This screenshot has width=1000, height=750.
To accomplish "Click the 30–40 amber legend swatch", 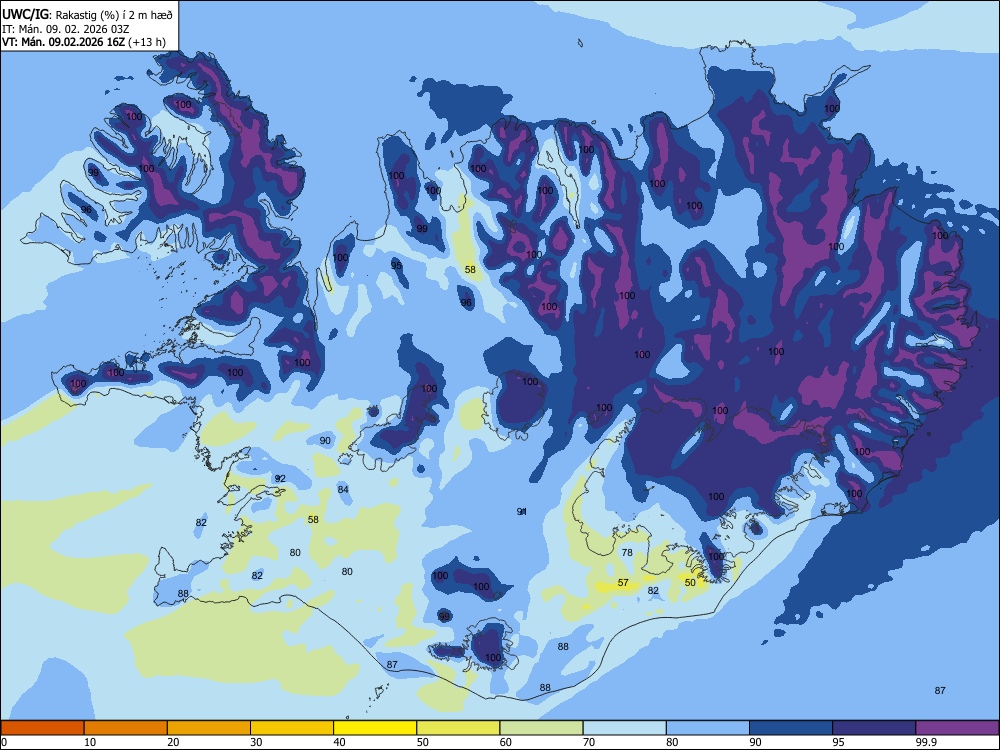I will coord(292,728).
